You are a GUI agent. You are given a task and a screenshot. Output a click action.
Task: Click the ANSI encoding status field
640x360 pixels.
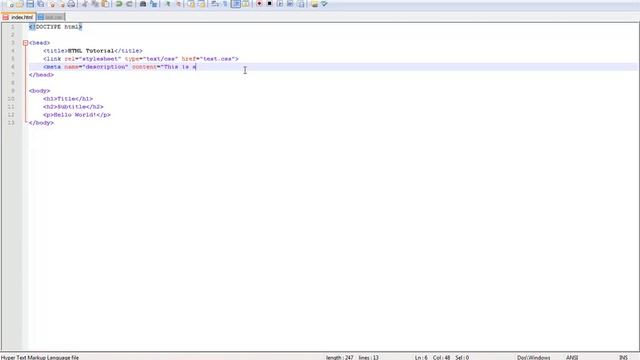pos(572,357)
